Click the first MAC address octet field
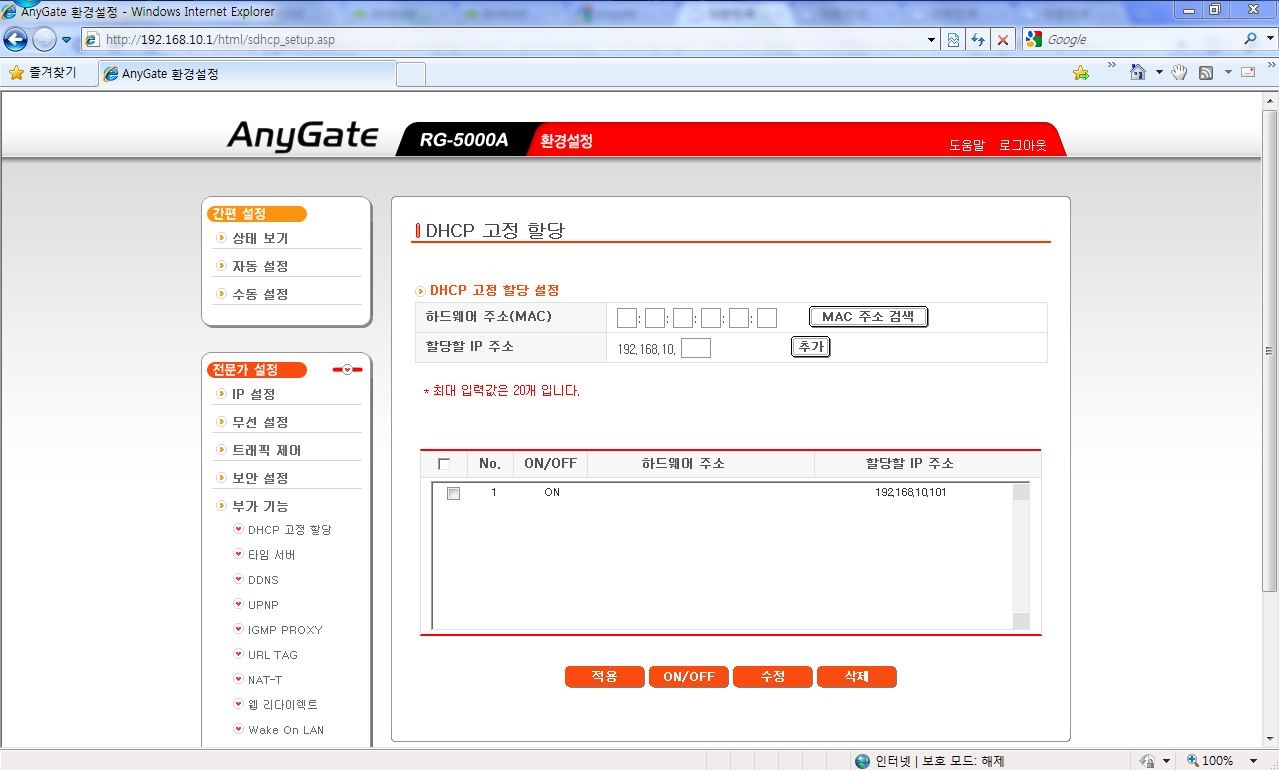Image resolution: width=1279 pixels, height=770 pixels. [627, 318]
